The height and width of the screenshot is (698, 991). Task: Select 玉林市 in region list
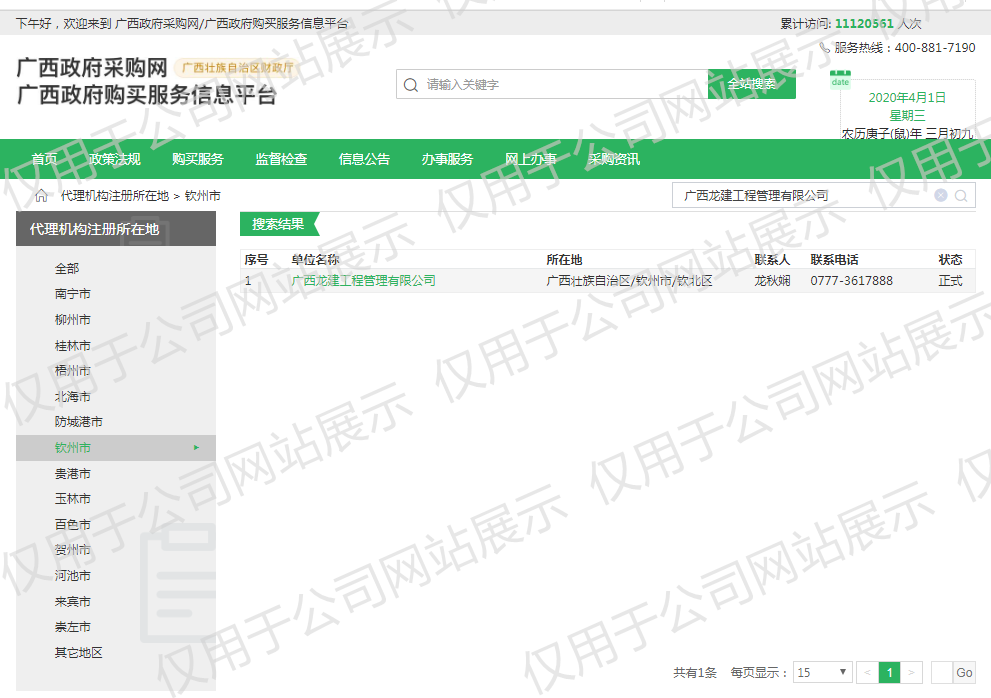(x=73, y=499)
